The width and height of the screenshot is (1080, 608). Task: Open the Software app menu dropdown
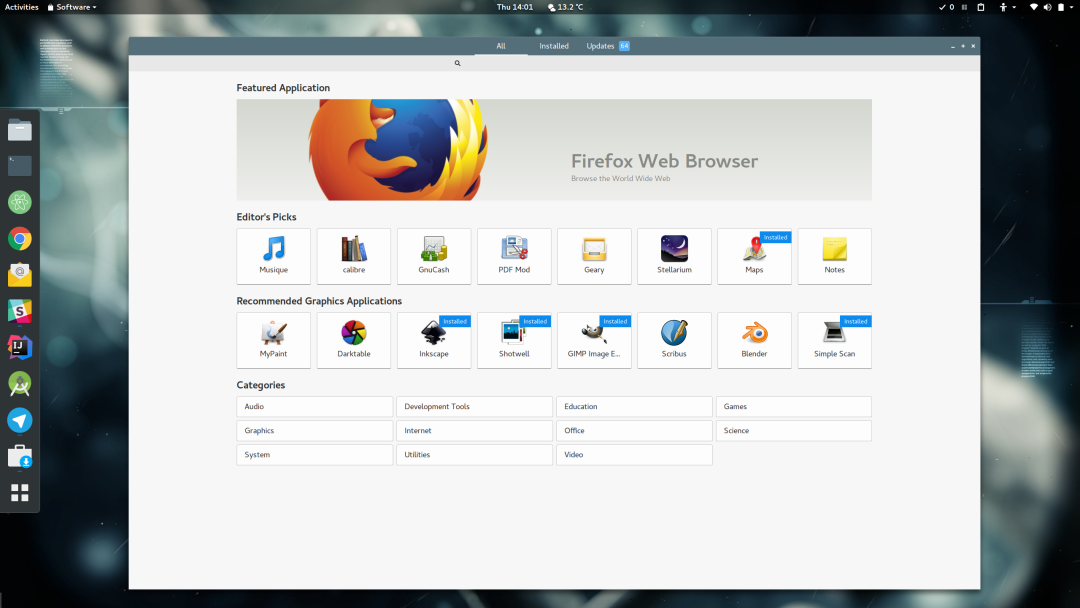pyautogui.click(x=72, y=7)
